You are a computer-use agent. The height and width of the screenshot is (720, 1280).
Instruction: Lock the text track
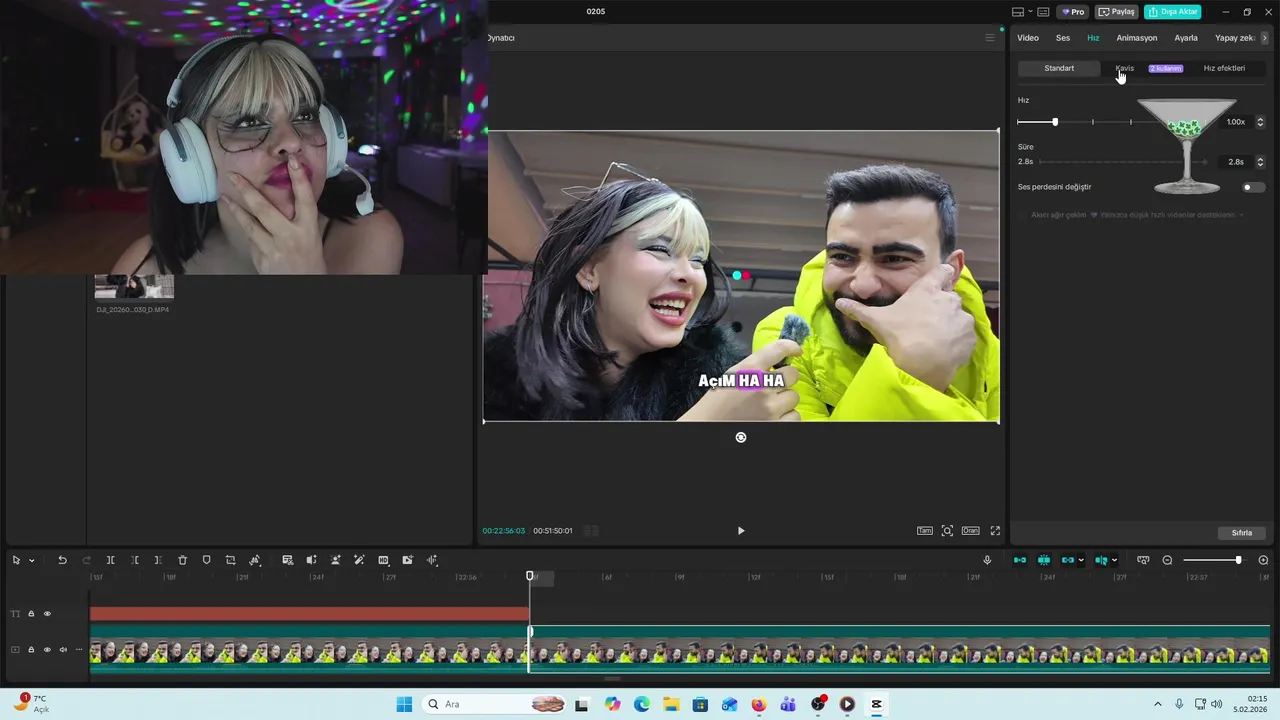click(x=31, y=614)
